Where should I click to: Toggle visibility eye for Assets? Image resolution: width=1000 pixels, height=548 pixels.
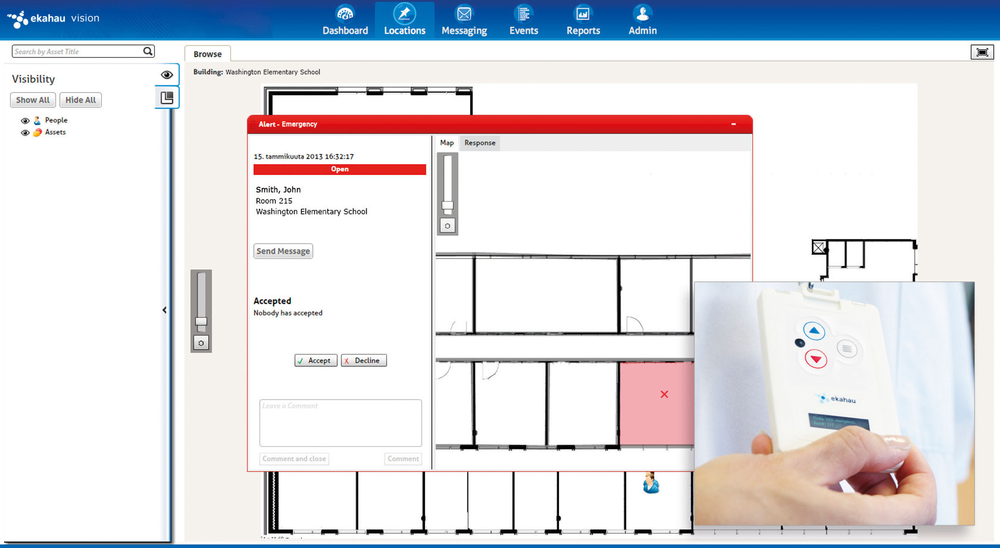pyautogui.click(x=26, y=132)
